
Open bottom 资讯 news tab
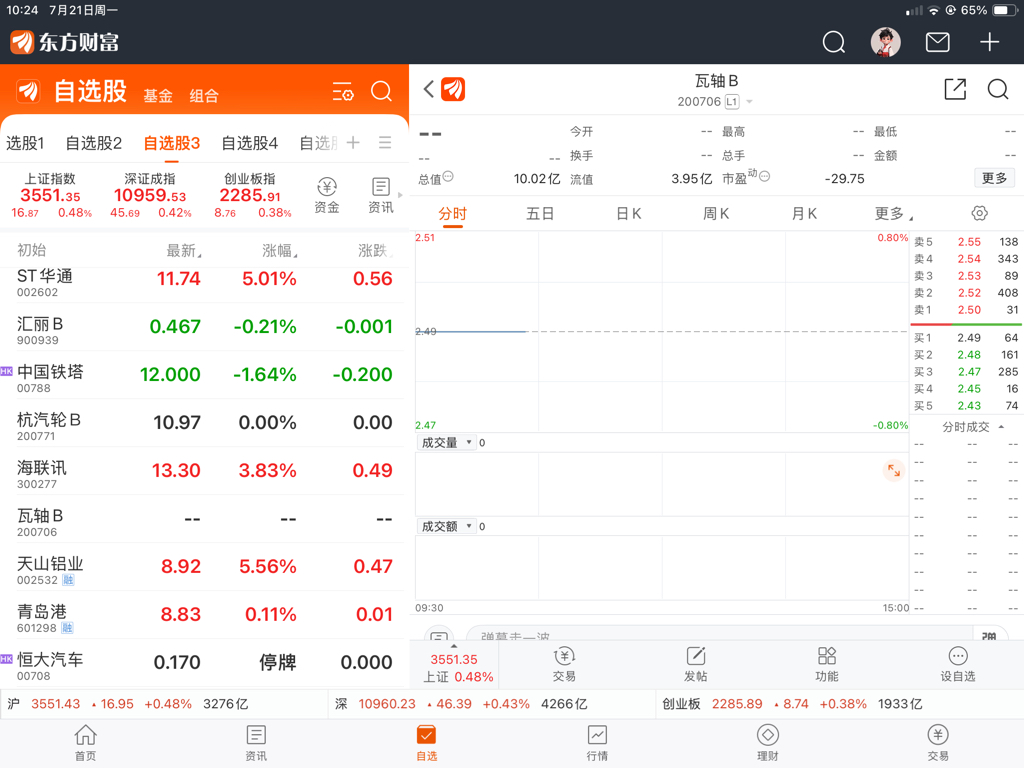tap(256, 743)
